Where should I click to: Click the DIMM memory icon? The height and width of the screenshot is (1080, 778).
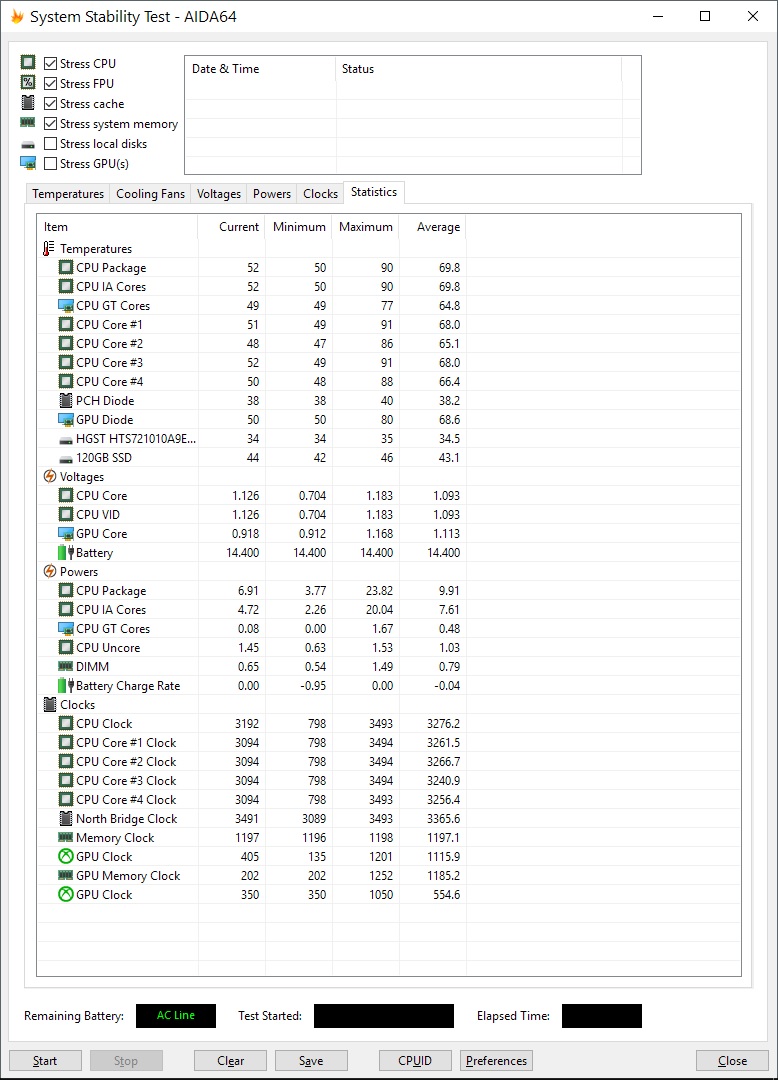point(65,666)
